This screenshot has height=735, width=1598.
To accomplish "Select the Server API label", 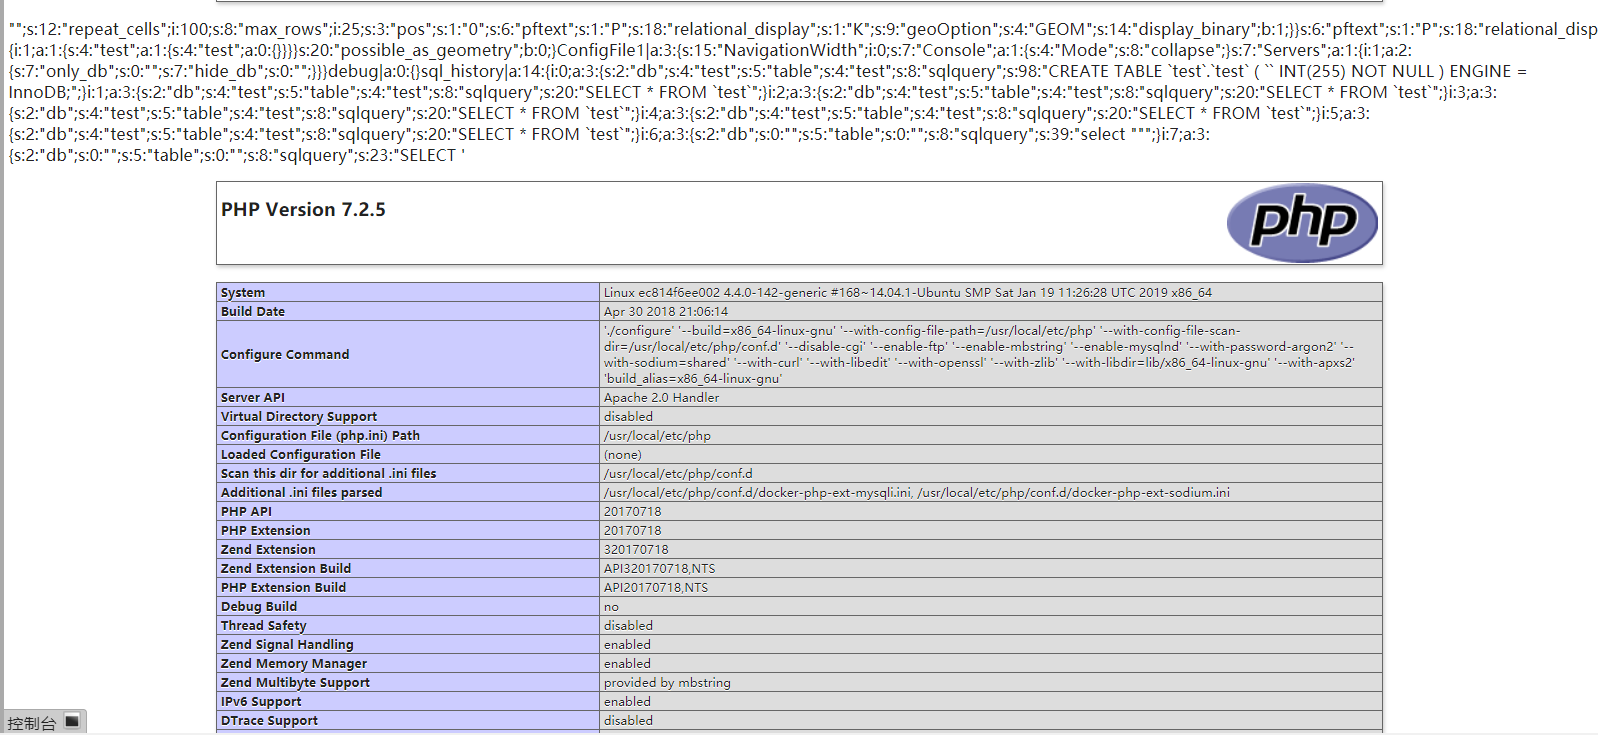I will click(x=253, y=398).
